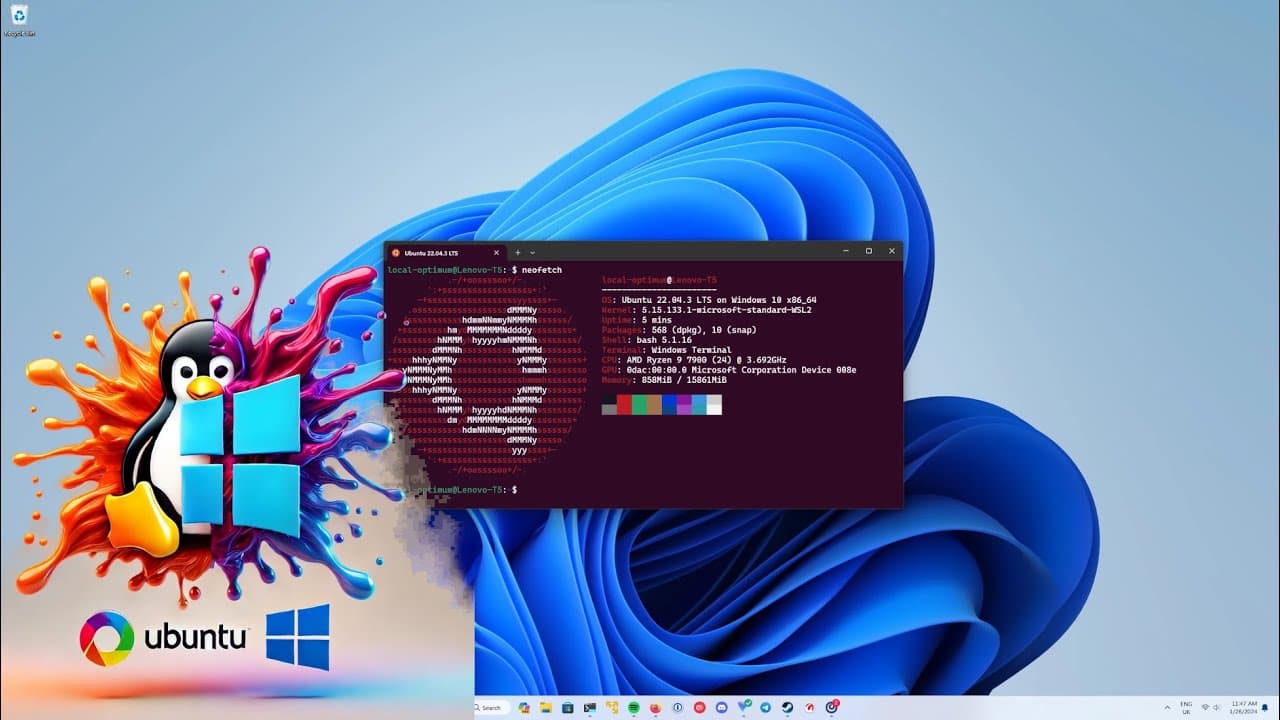1280x720 pixels.
Task: Click the 'Uptime: 5 mins' line
Action: coord(636,320)
